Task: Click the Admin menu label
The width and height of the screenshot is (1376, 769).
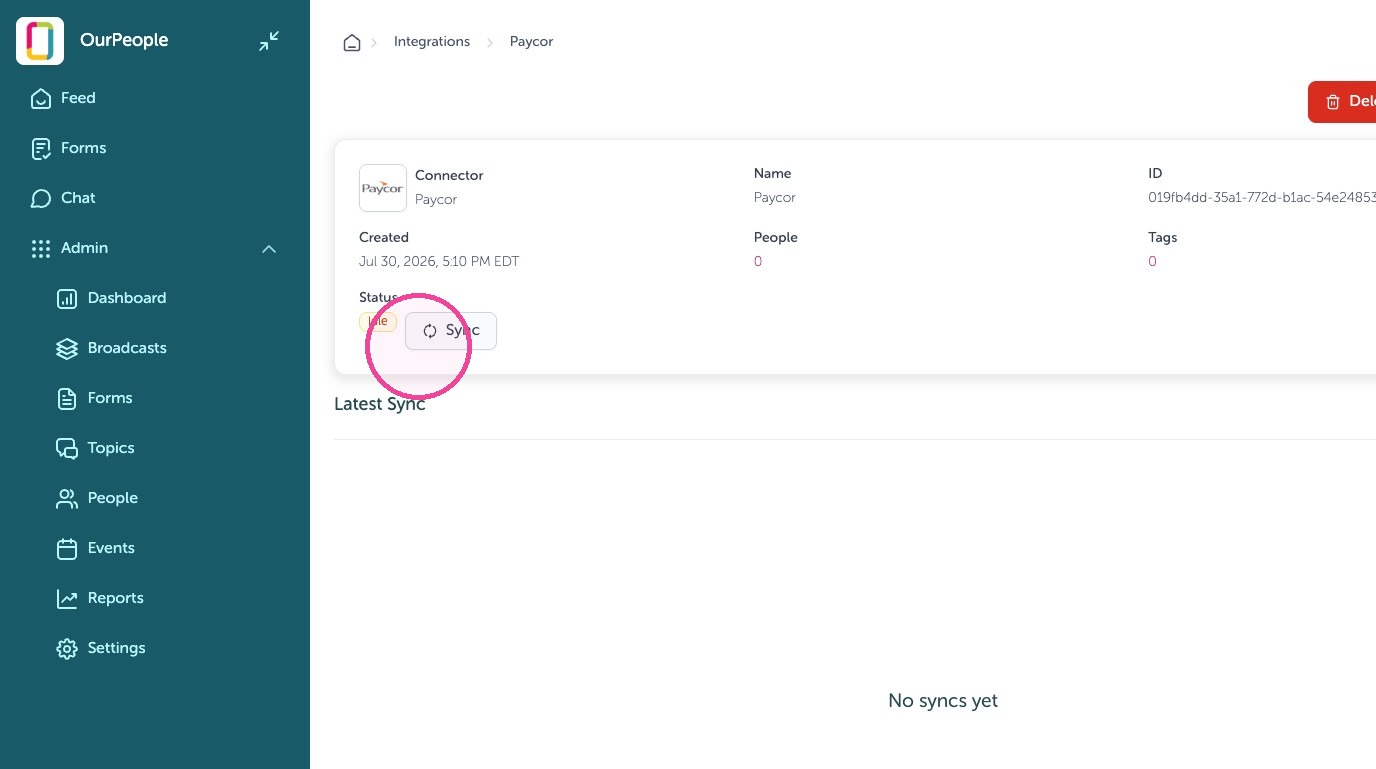Action: coord(84,248)
